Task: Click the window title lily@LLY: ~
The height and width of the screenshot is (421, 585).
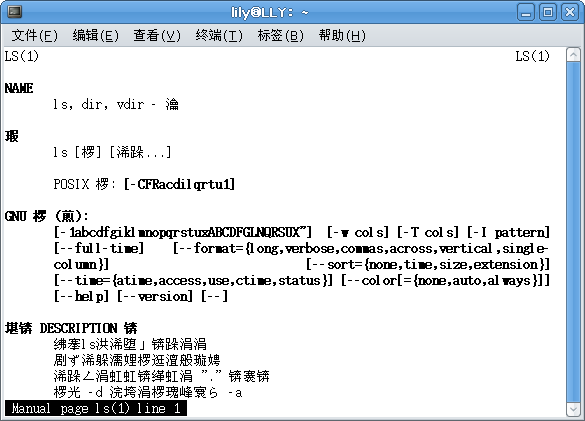Action: pos(269,12)
